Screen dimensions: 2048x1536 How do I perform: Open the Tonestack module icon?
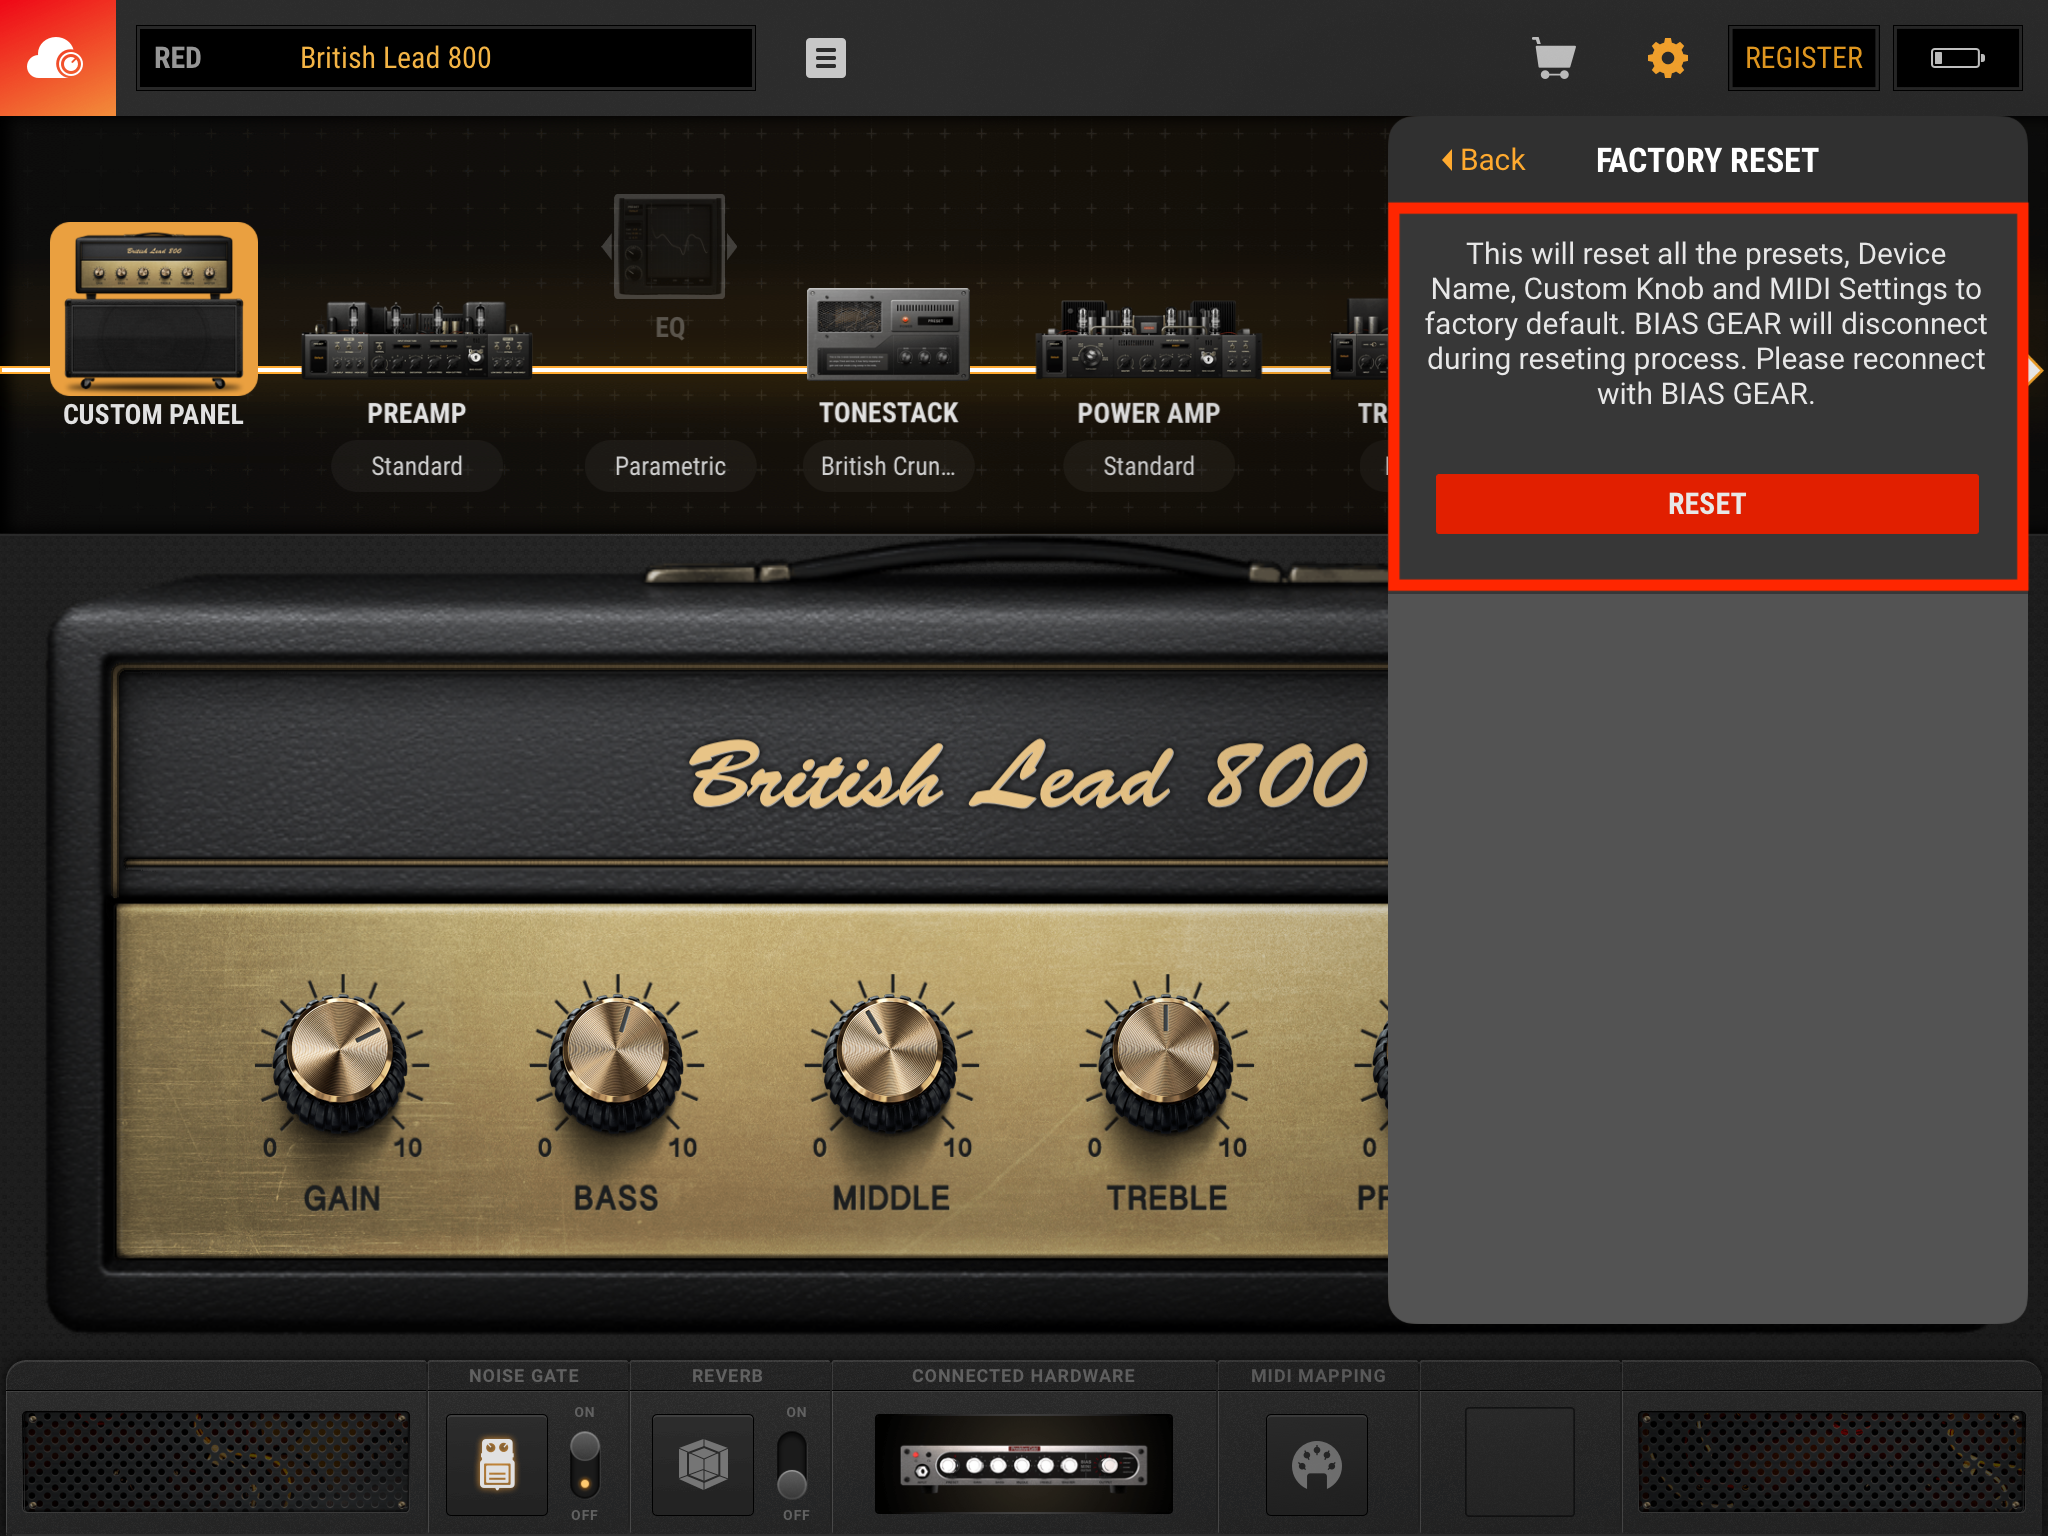tap(888, 334)
